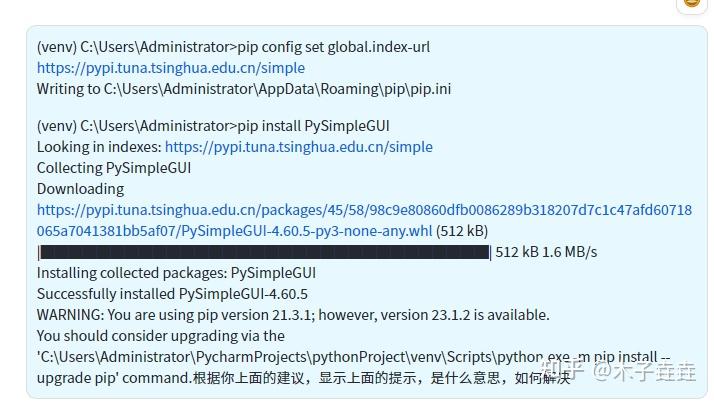Click the black download progress bar
The image size is (714, 401).
pos(264,252)
